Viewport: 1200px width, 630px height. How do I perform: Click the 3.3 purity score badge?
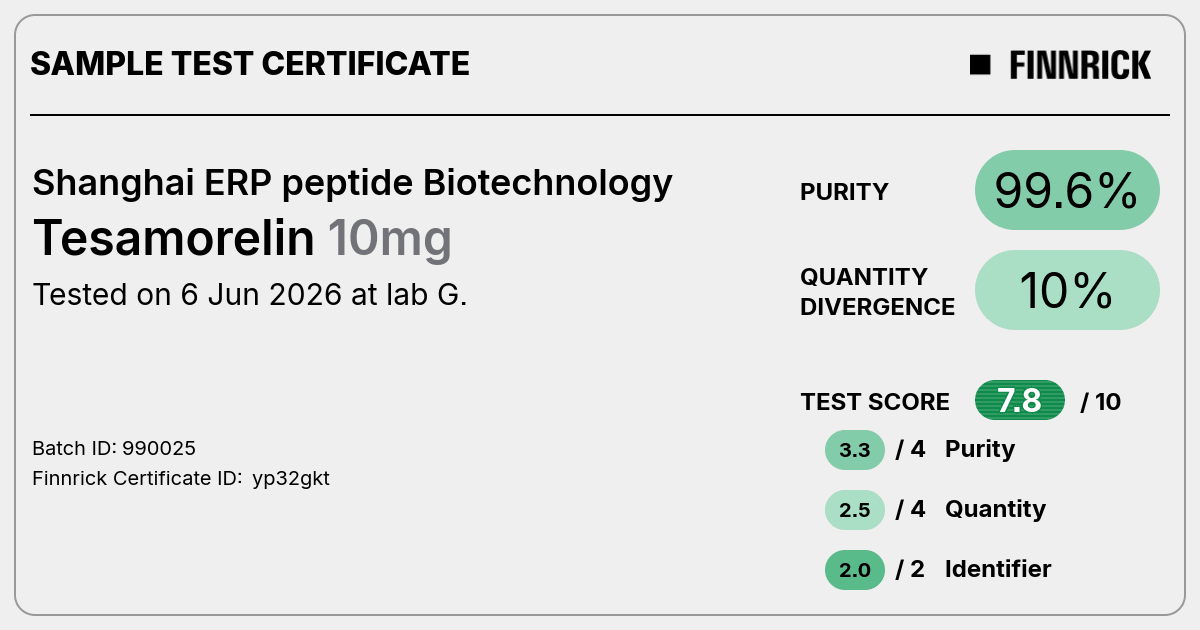(x=855, y=450)
